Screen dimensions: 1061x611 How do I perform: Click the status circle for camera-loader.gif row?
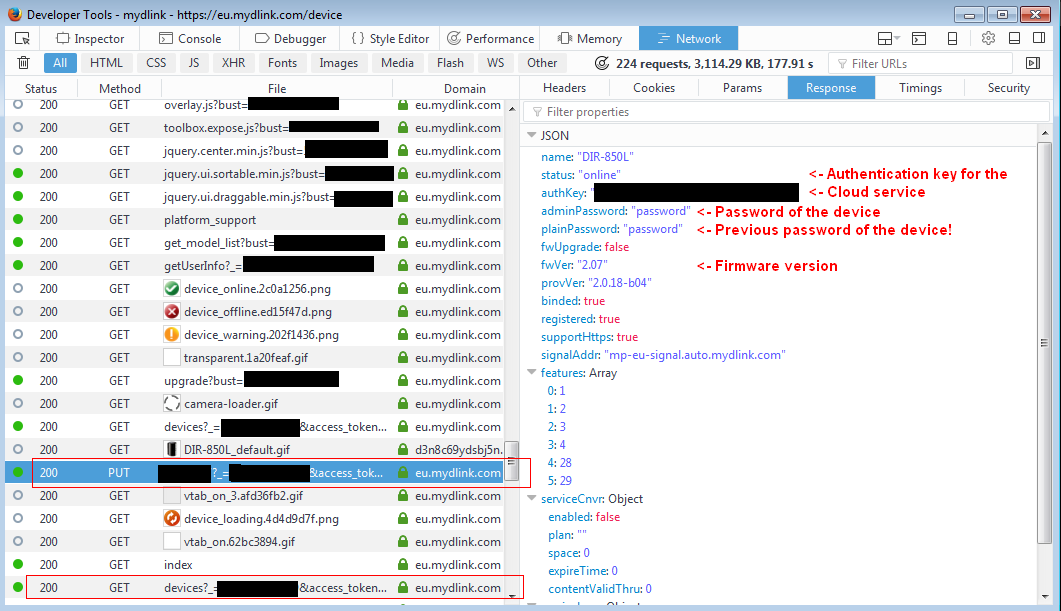pos(18,403)
